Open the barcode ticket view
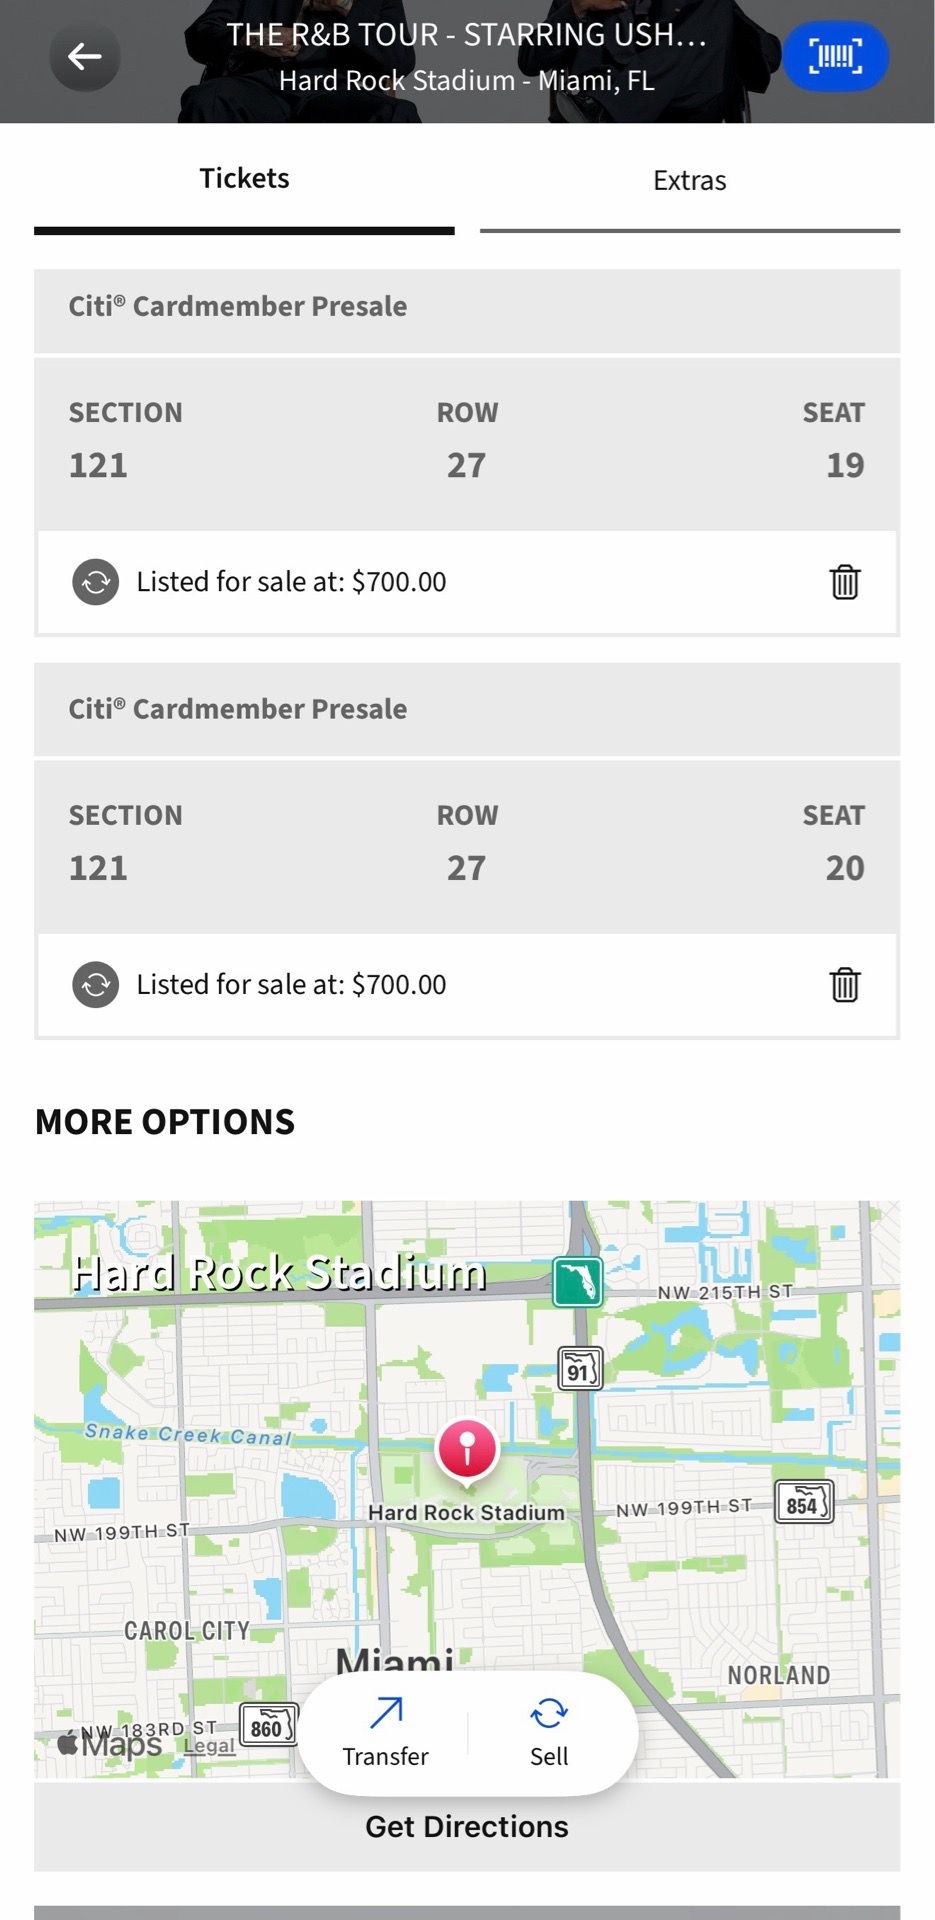Viewport: 935px width, 1920px height. tap(835, 56)
